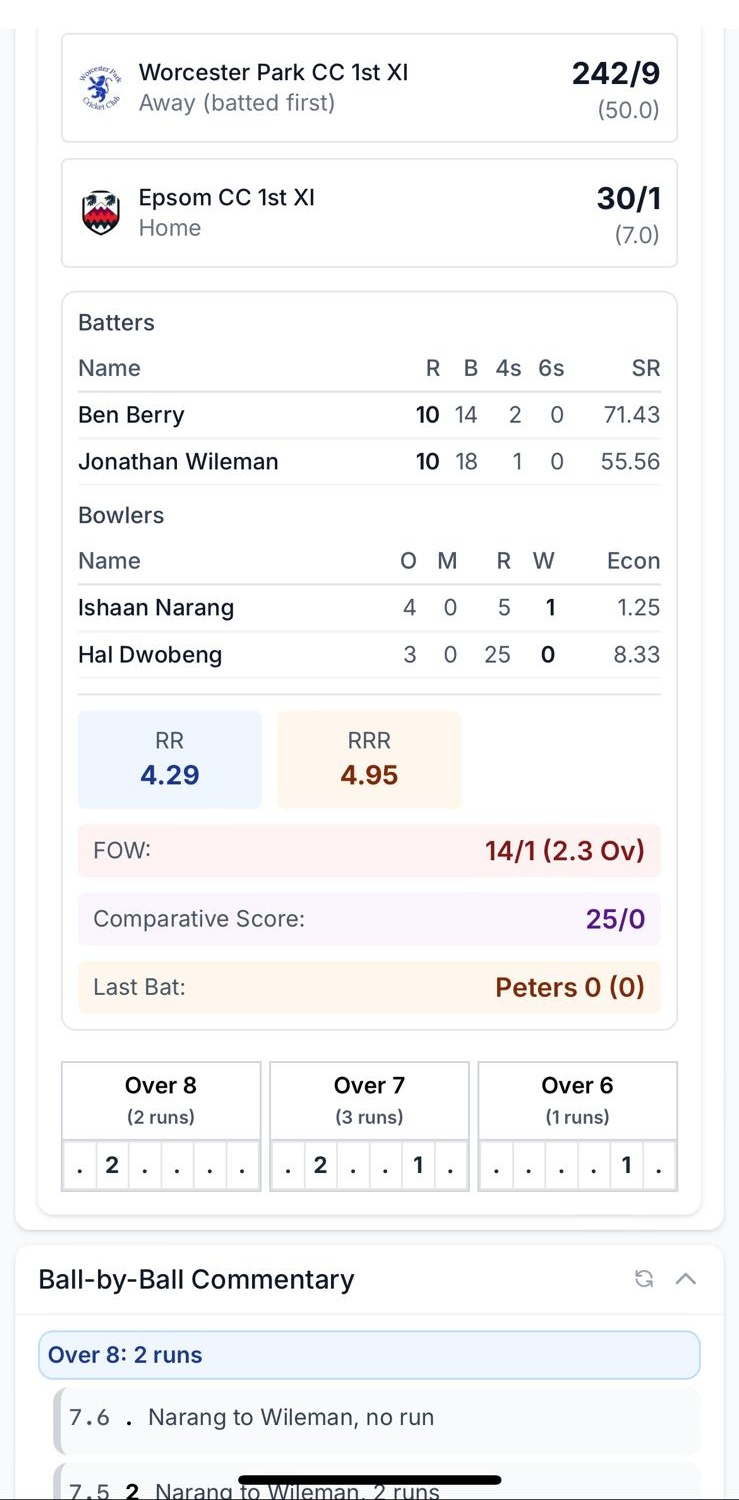Select batter Ben Berry
739x1500 pixels.
pos(131,415)
